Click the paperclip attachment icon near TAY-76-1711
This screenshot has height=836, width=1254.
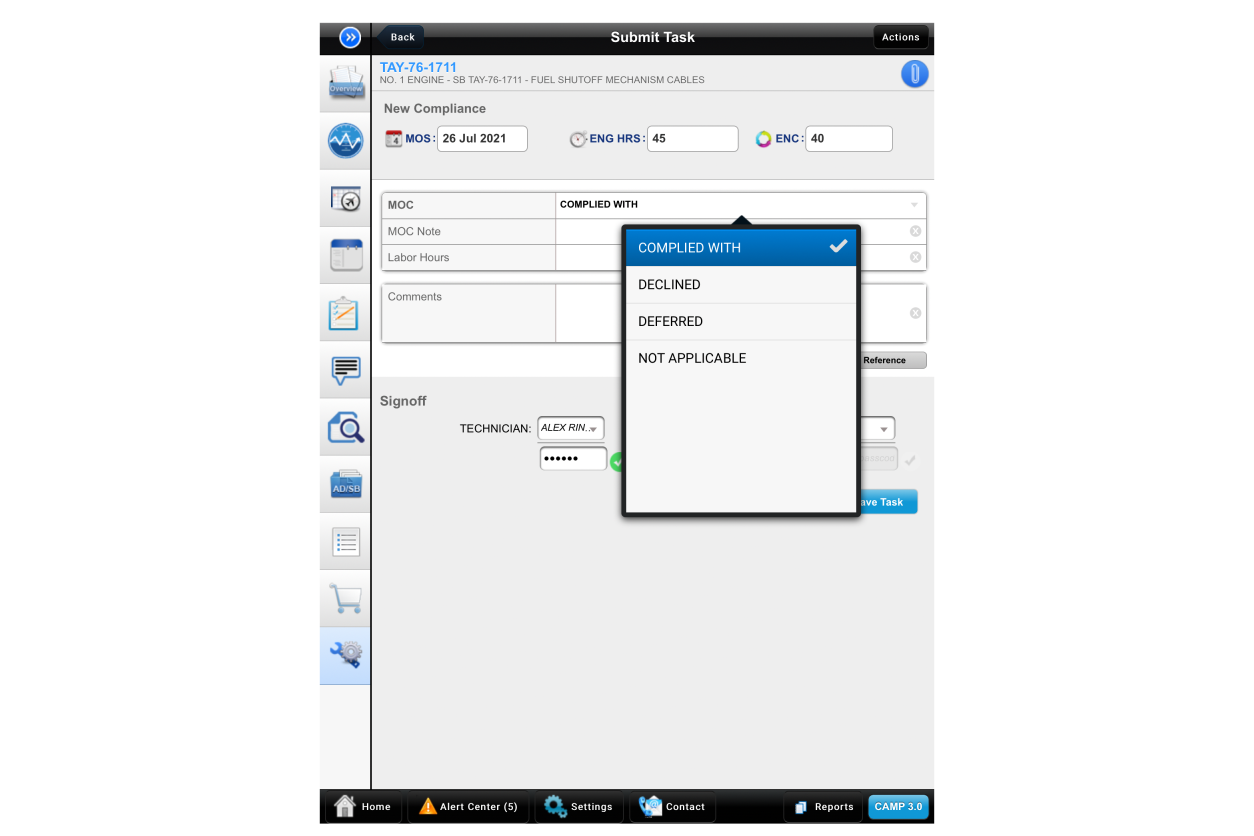tap(914, 73)
